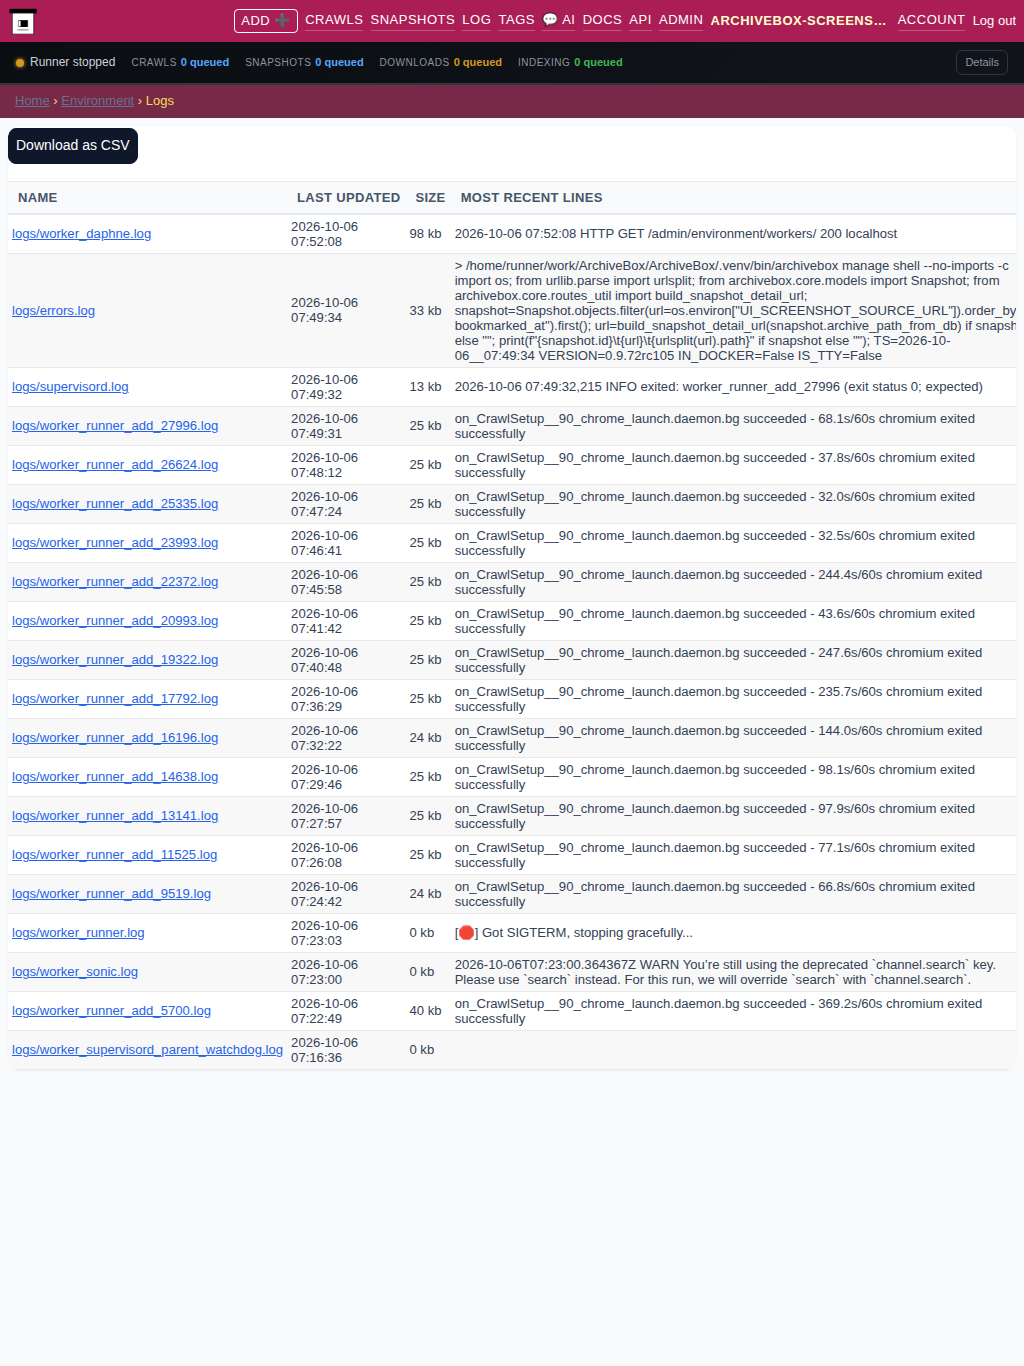The width and height of the screenshot is (1024, 1366).
Task: Open logs/worker_sonic.log
Action: pos(75,972)
